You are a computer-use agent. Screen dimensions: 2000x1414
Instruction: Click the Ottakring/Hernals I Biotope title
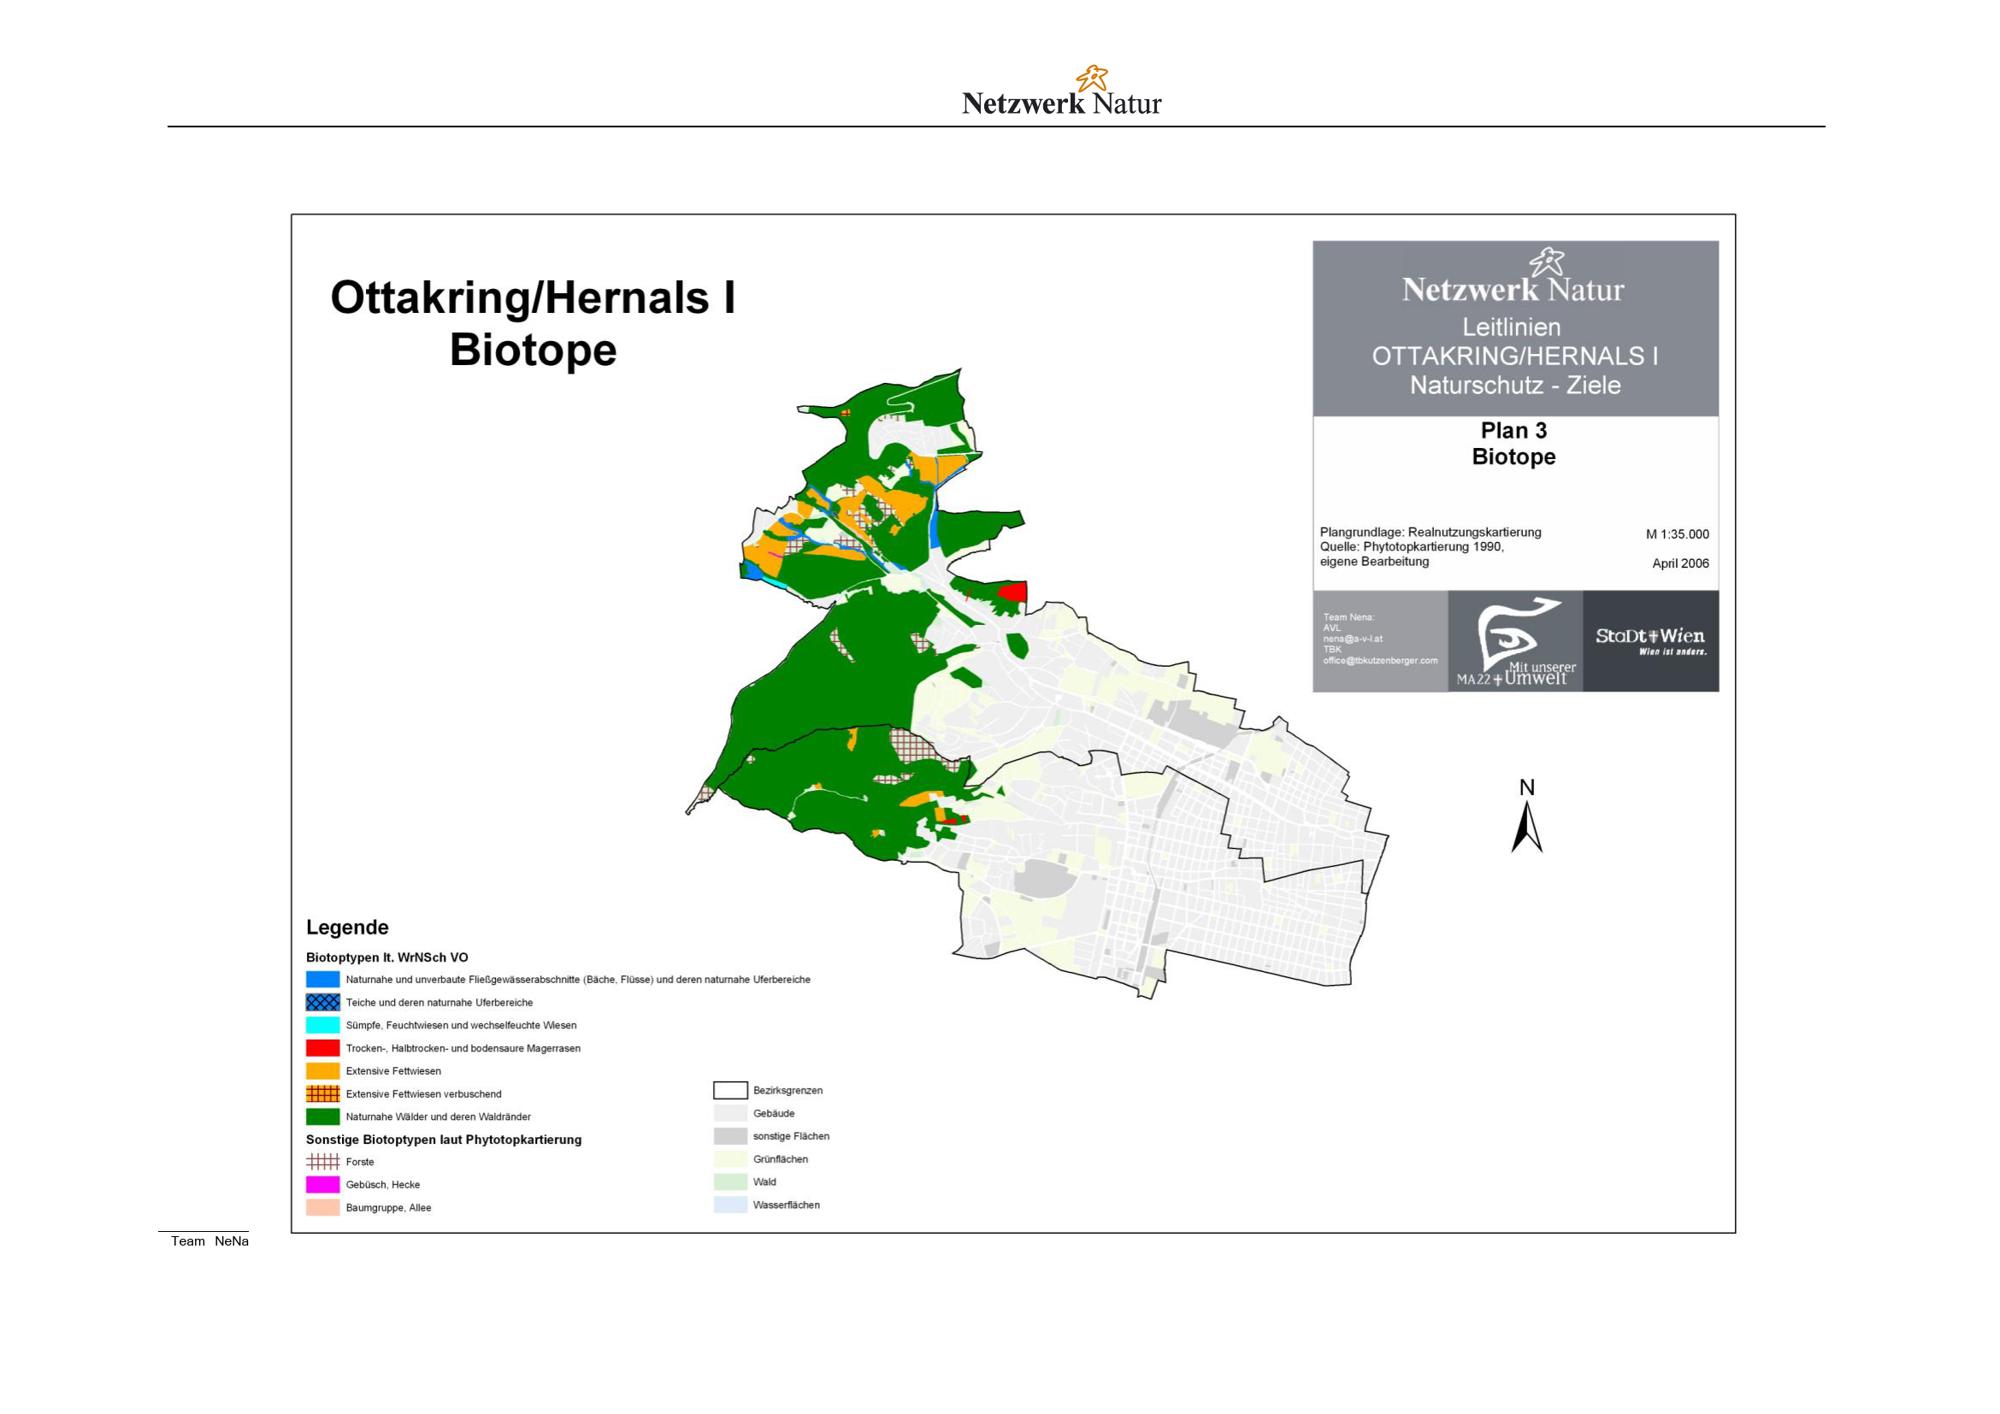[x=533, y=323]
